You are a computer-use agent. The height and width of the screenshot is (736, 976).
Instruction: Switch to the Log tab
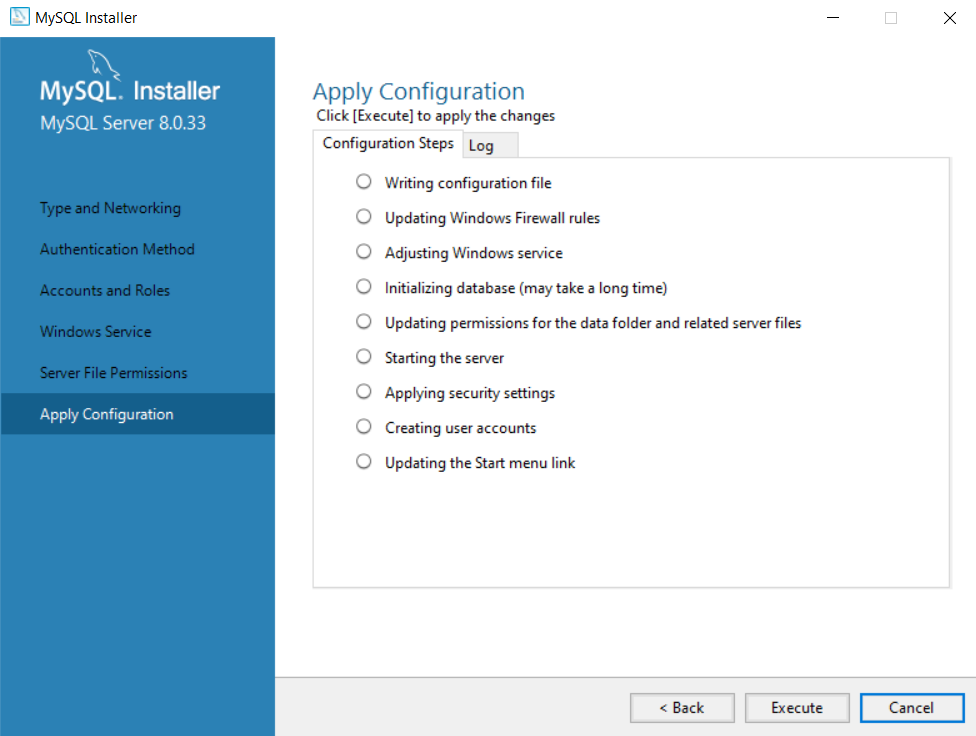point(485,145)
